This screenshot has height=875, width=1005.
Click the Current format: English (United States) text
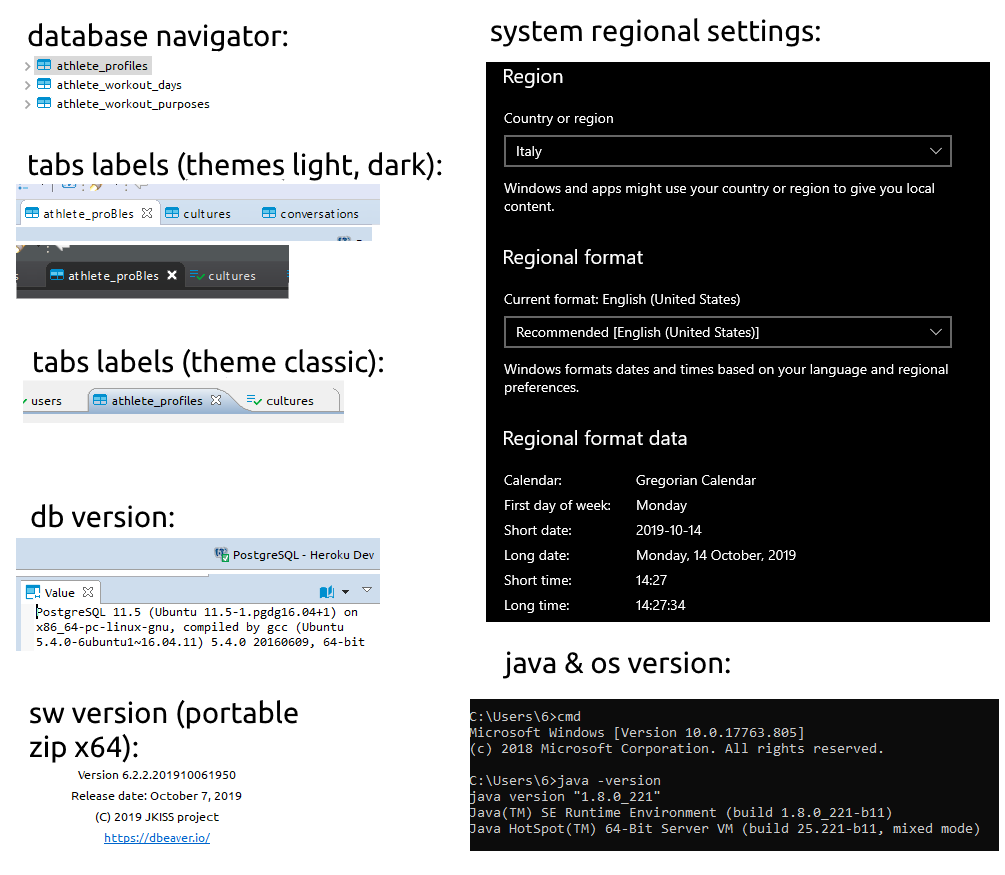click(622, 299)
